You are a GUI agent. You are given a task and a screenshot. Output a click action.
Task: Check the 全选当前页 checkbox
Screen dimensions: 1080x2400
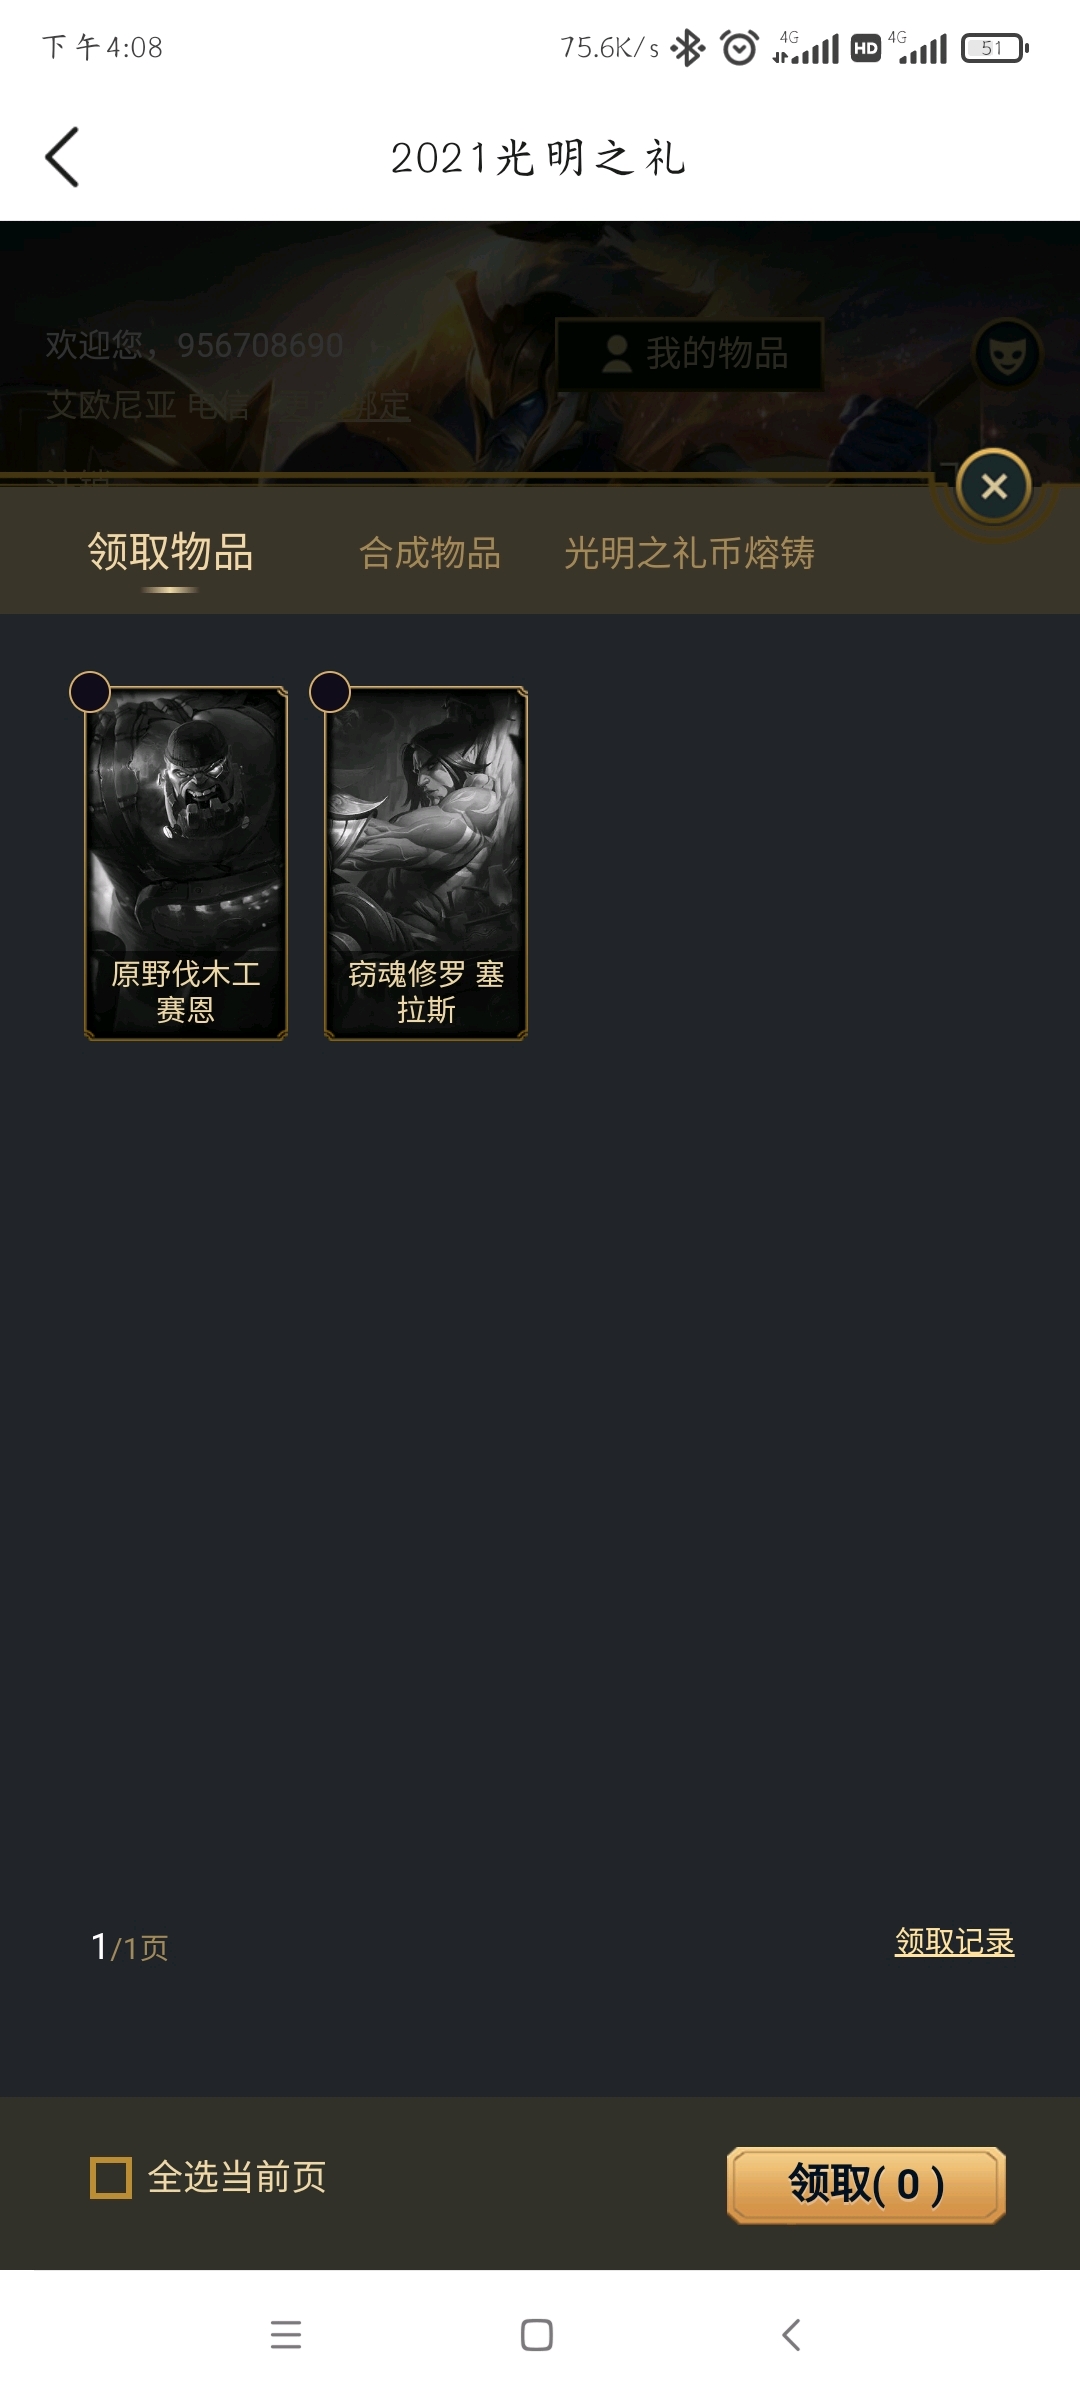[111, 2178]
